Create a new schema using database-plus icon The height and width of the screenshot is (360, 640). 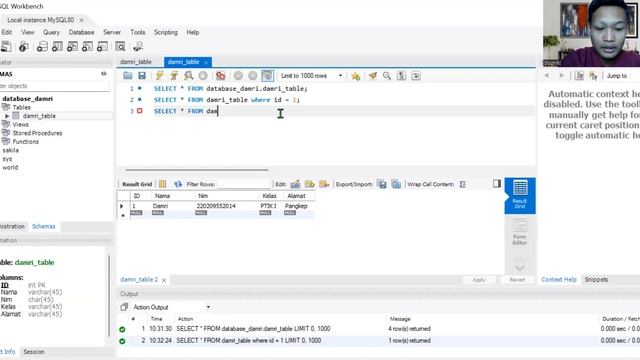click(42, 47)
